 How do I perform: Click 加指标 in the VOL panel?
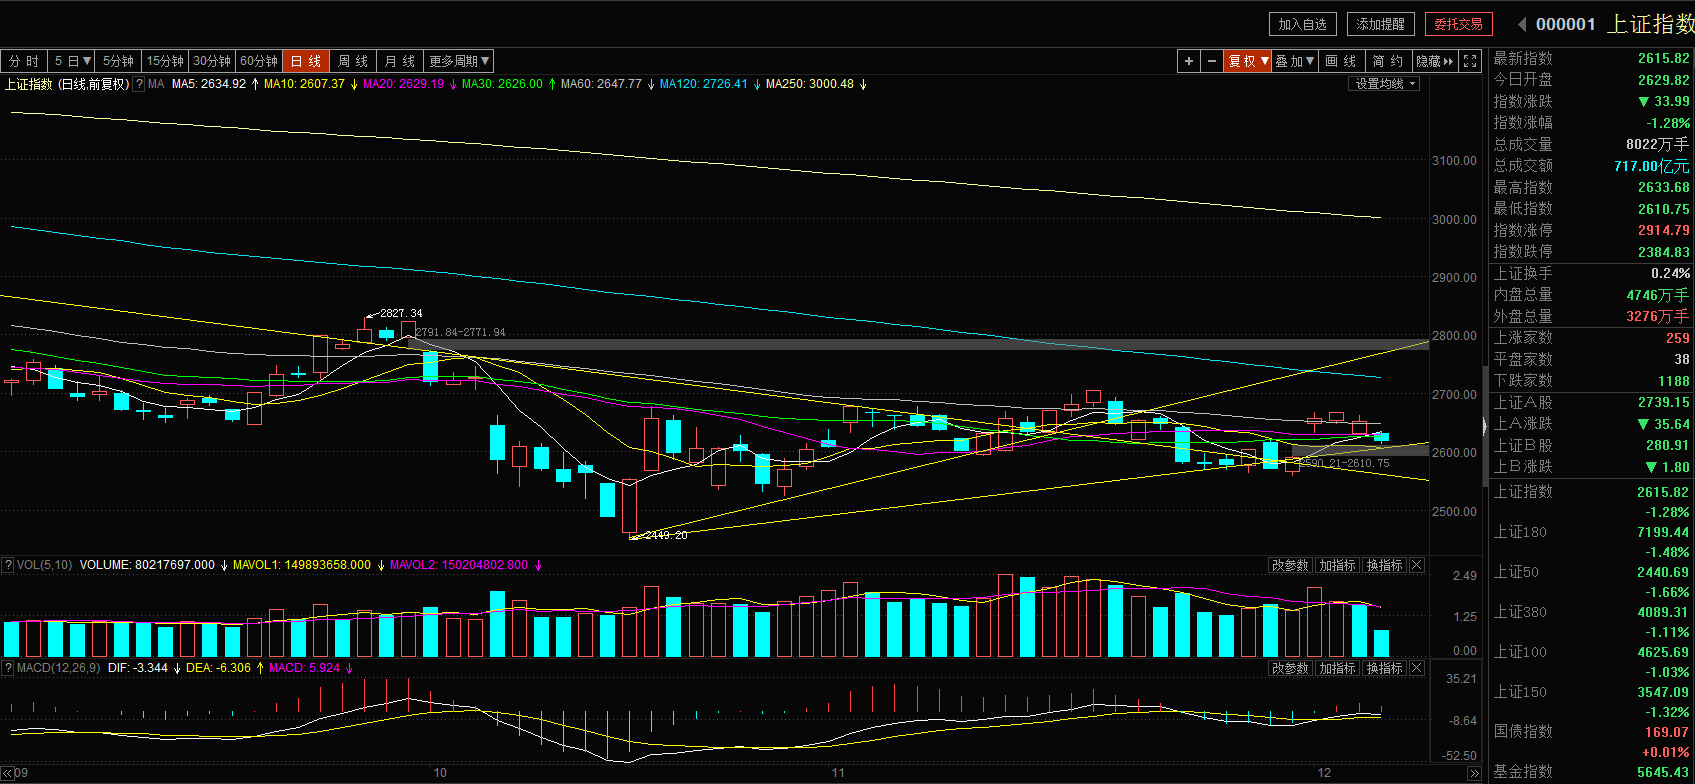1337,566
